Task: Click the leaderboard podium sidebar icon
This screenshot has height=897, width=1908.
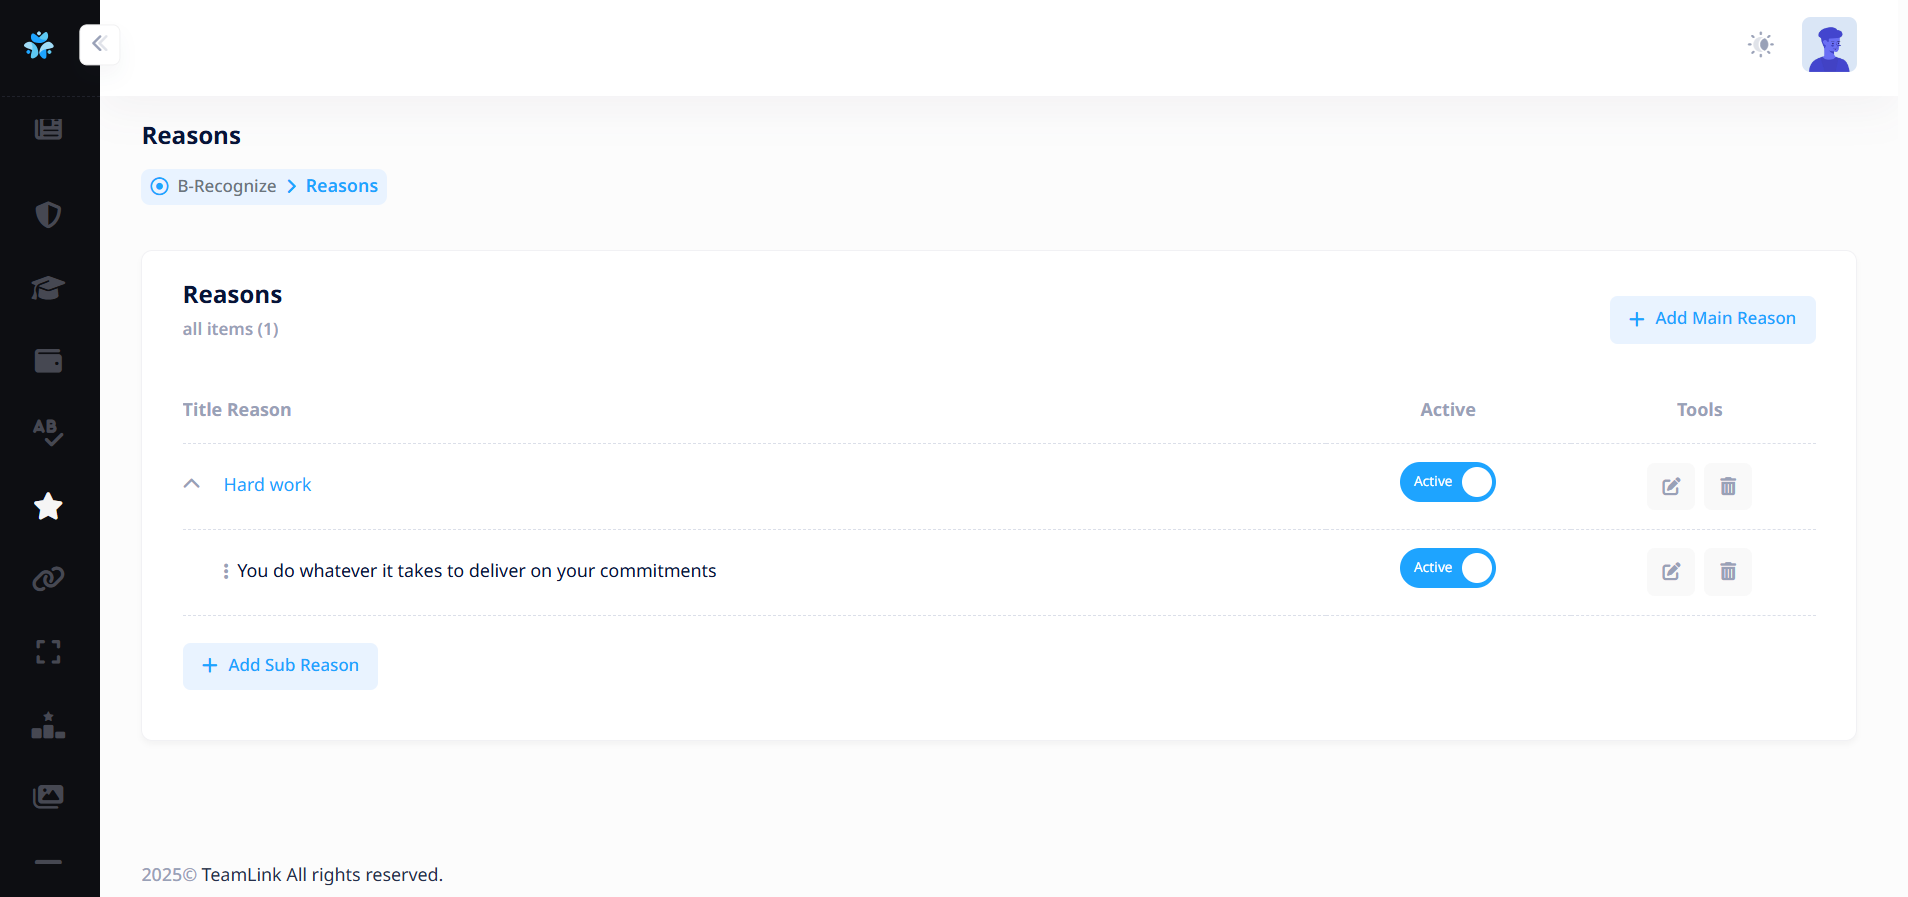Action: (x=48, y=725)
